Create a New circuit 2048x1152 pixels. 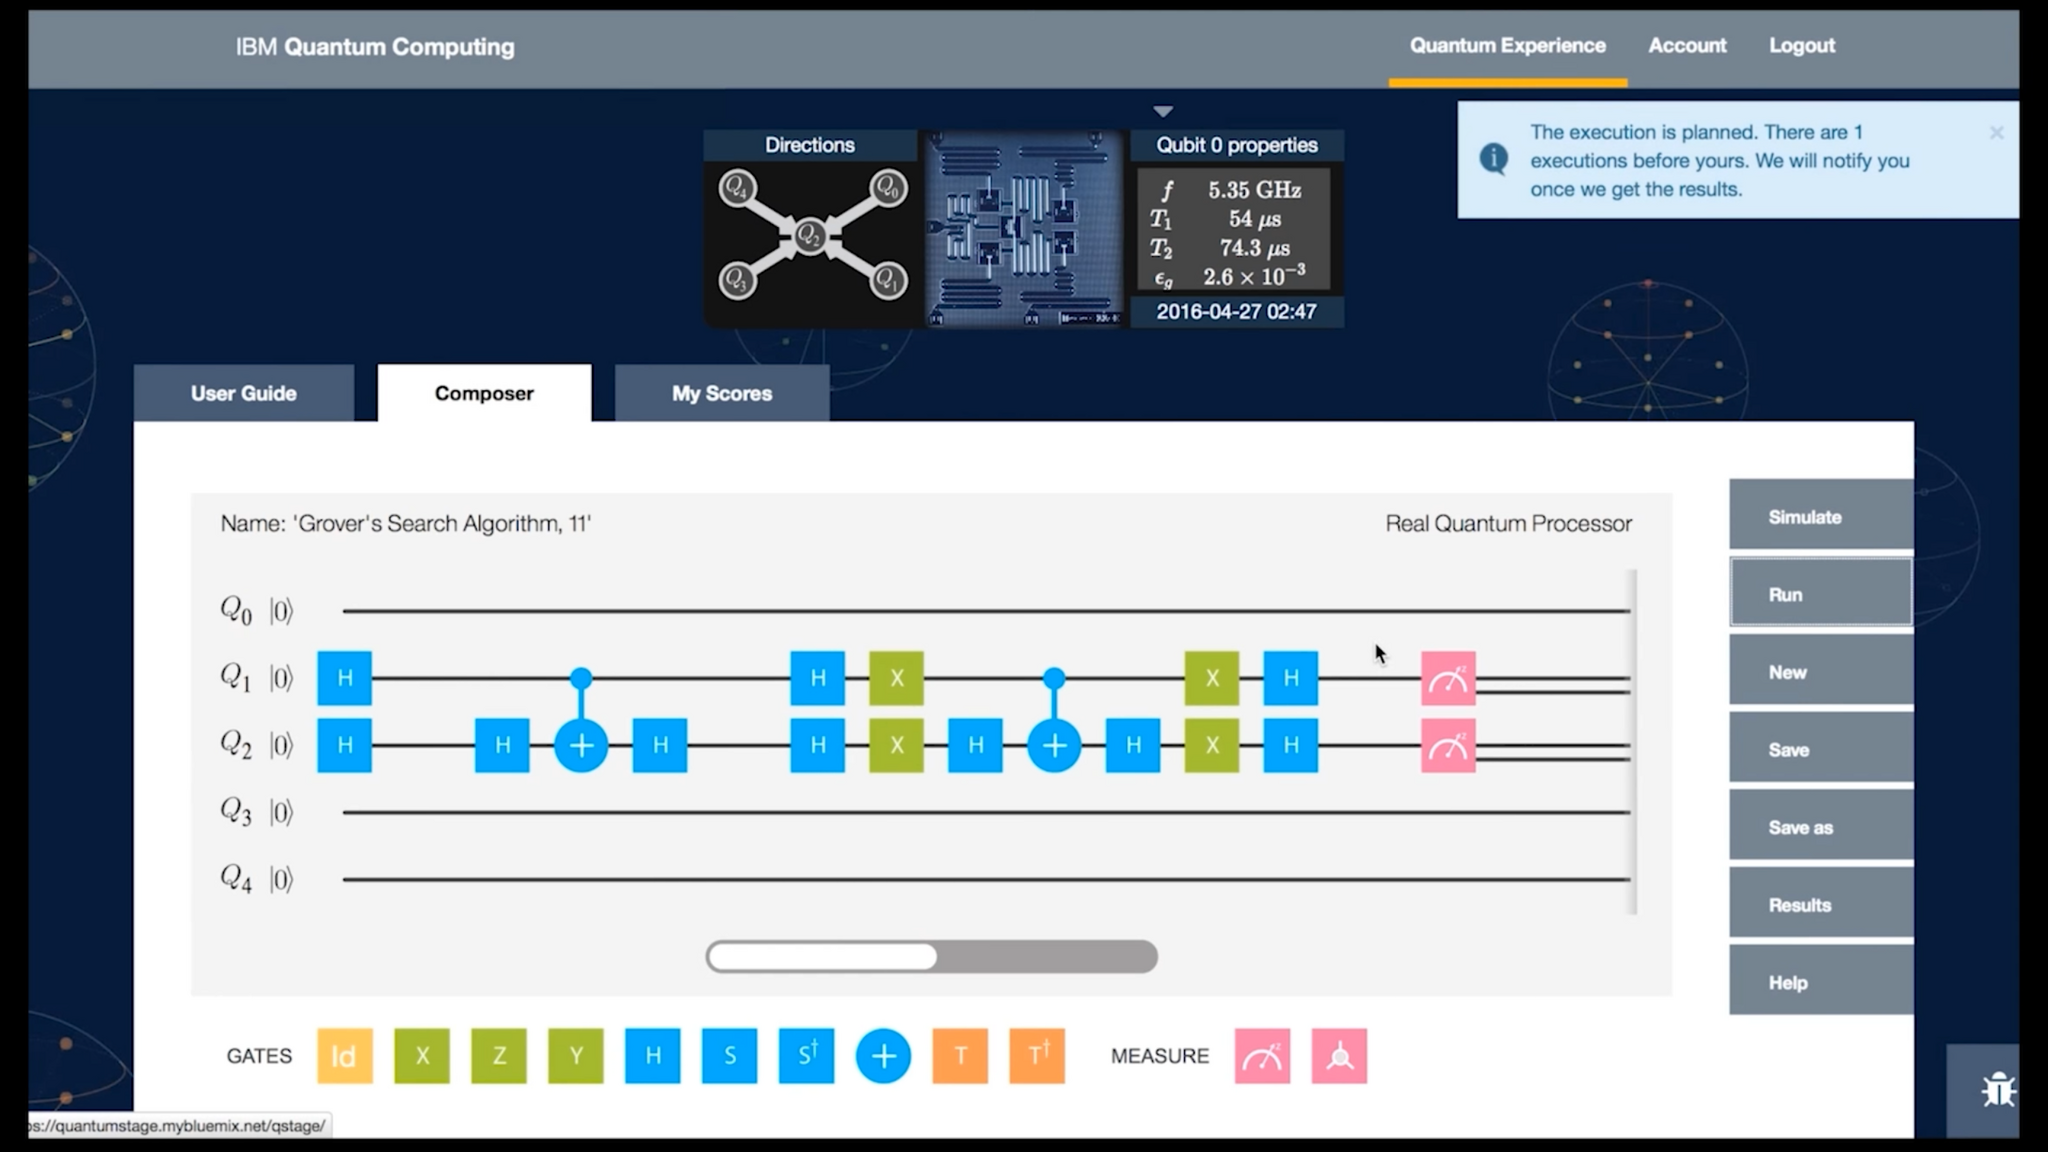tap(1821, 670)
